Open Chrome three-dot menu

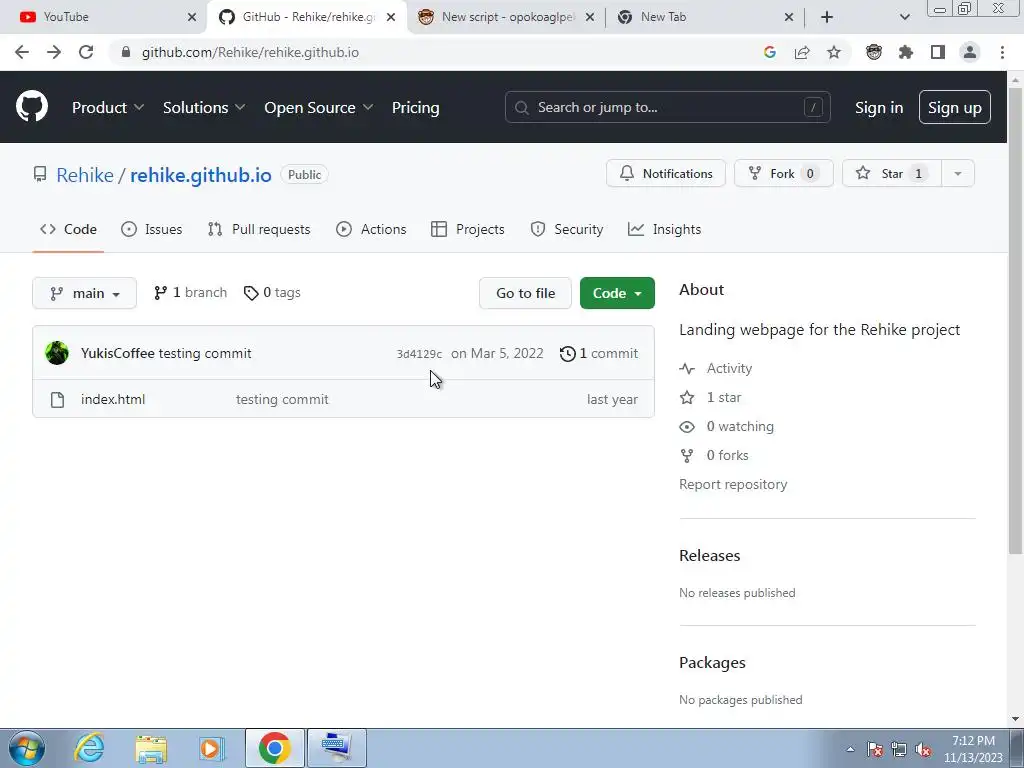point(1002,52)
